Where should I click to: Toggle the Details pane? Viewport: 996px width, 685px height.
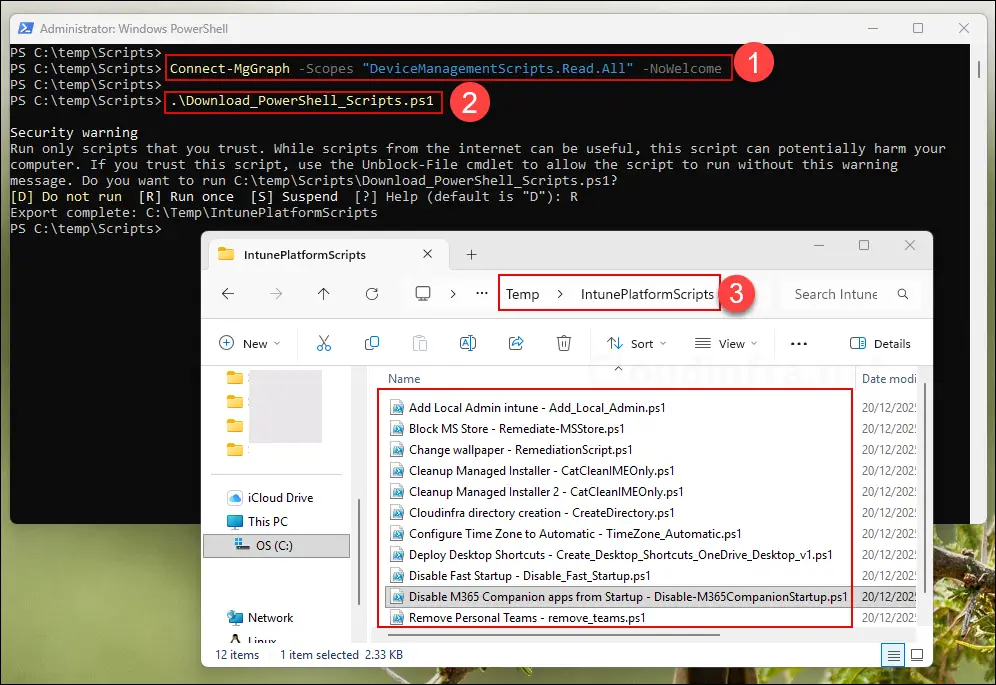coord(879,343)
